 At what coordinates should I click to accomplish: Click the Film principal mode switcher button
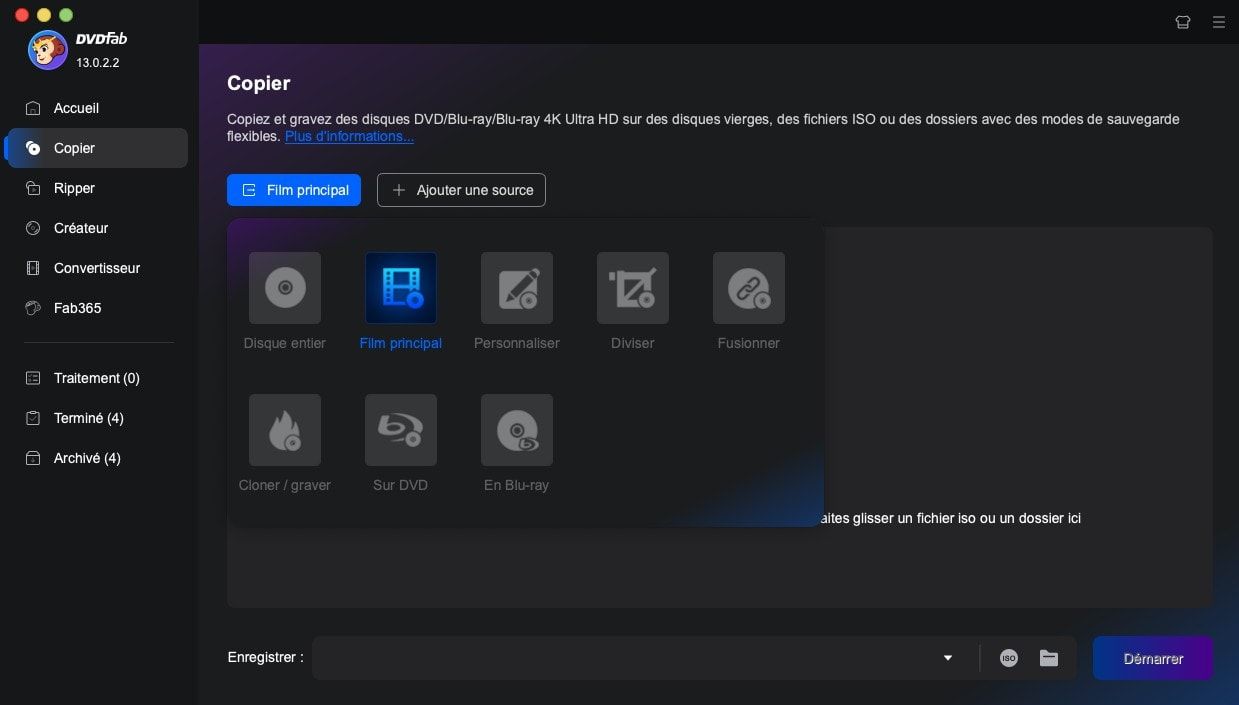(x=294, y=190)
